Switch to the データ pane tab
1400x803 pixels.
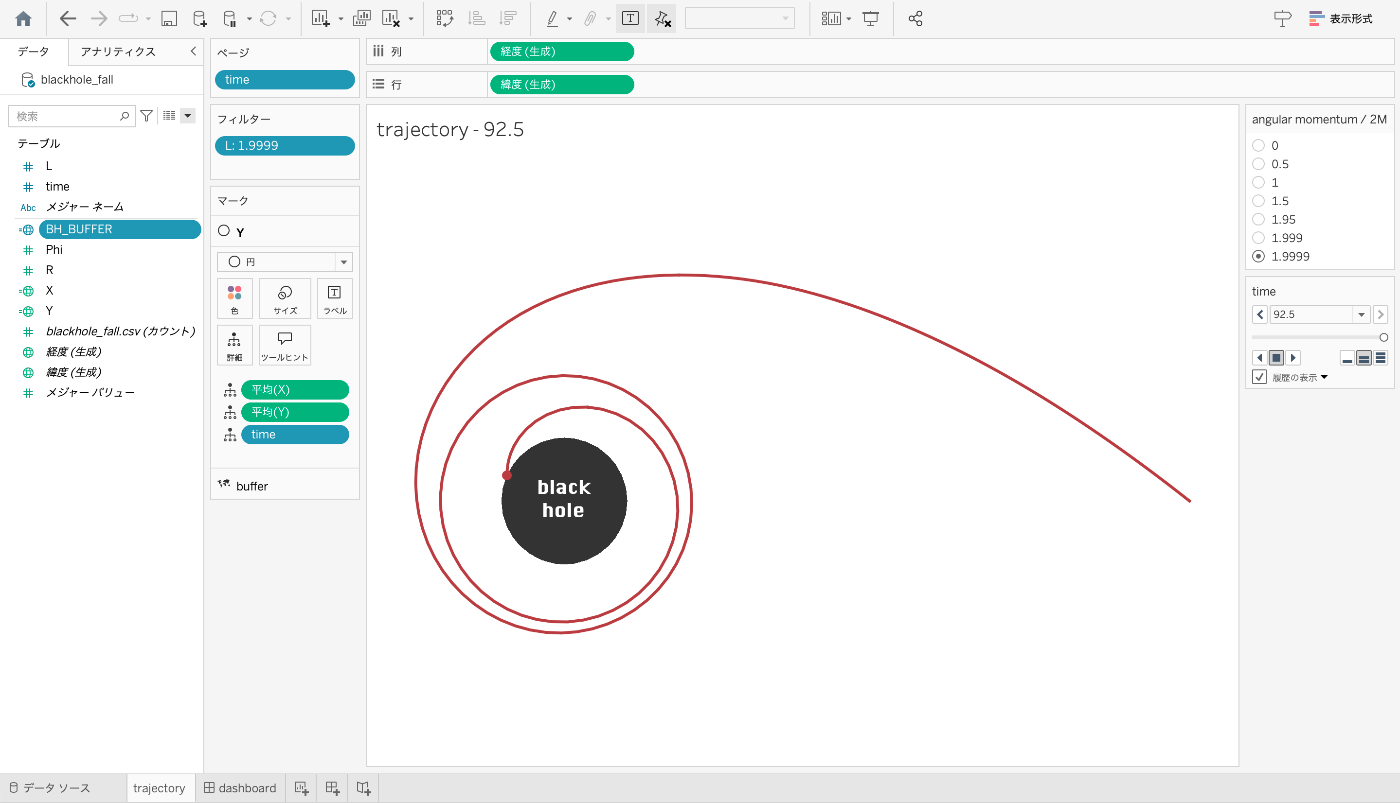[x=33, y=51]
